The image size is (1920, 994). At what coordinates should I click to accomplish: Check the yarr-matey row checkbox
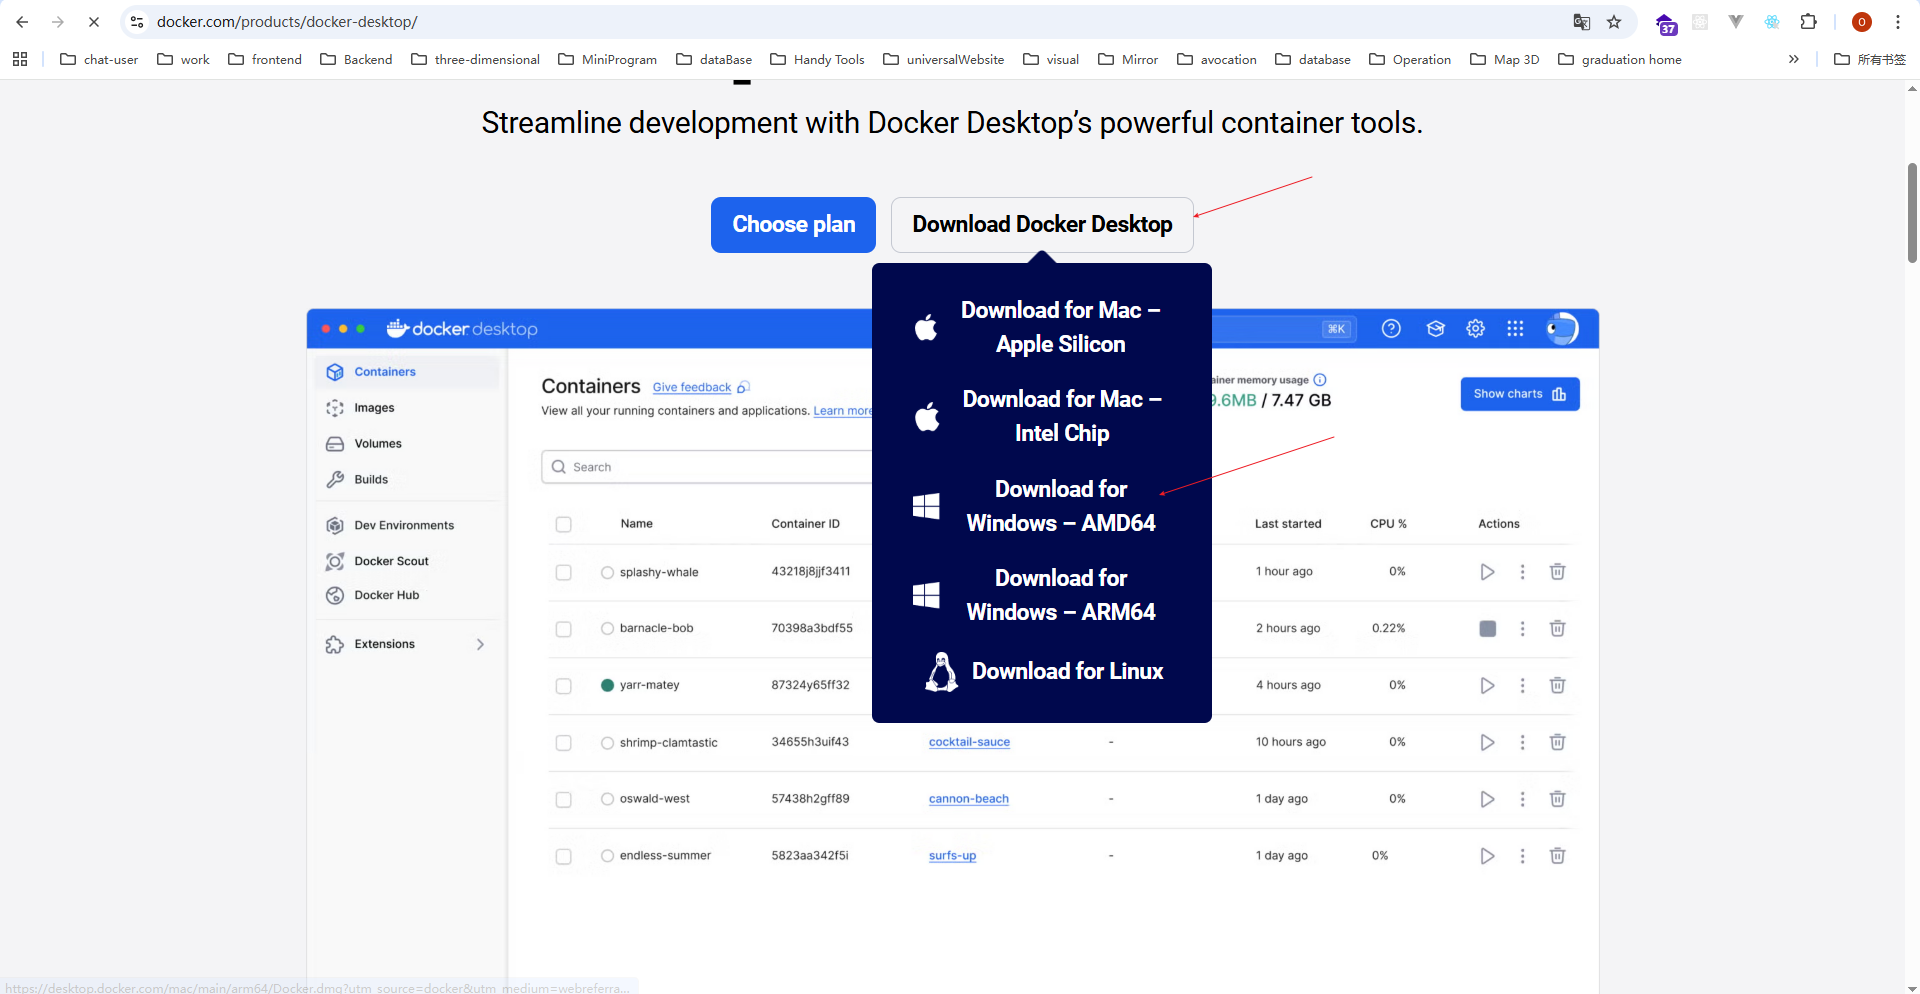pos(564,686)
